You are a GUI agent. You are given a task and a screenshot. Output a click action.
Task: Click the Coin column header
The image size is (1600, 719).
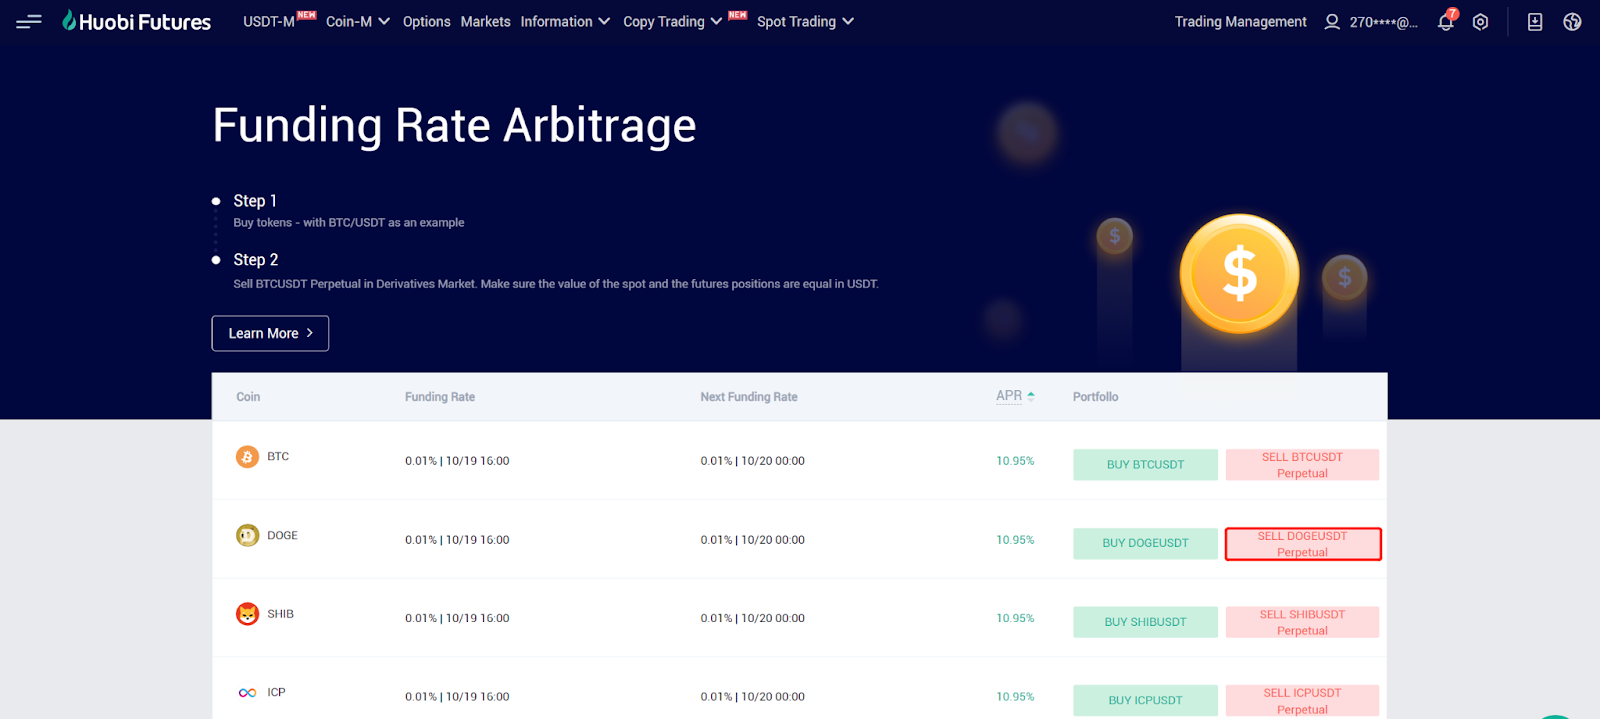[248, 397]
